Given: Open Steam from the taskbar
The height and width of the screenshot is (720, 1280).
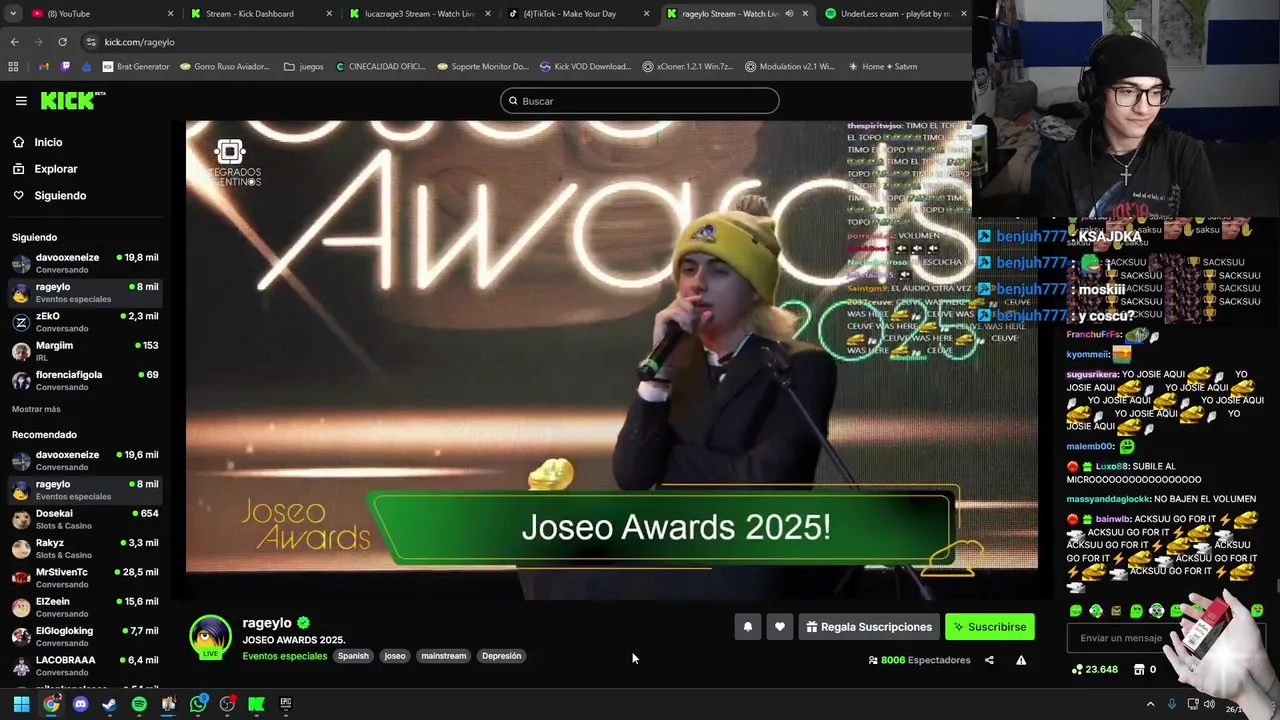Looking at the screenshot, I should click(110, 704).
